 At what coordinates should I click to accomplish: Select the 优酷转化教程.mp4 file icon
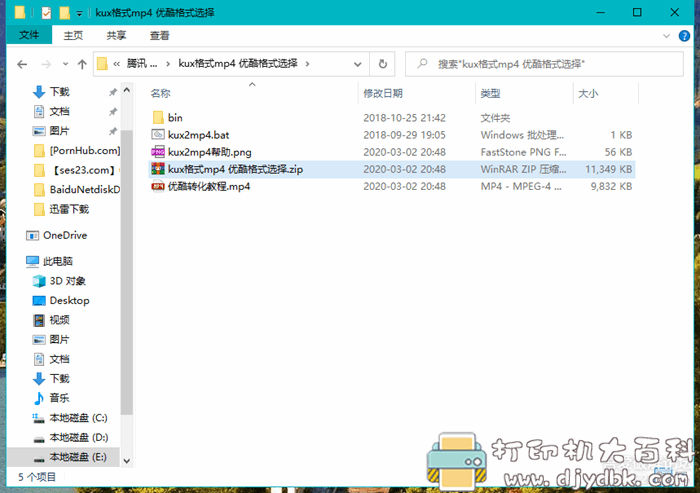coord(158,186)
